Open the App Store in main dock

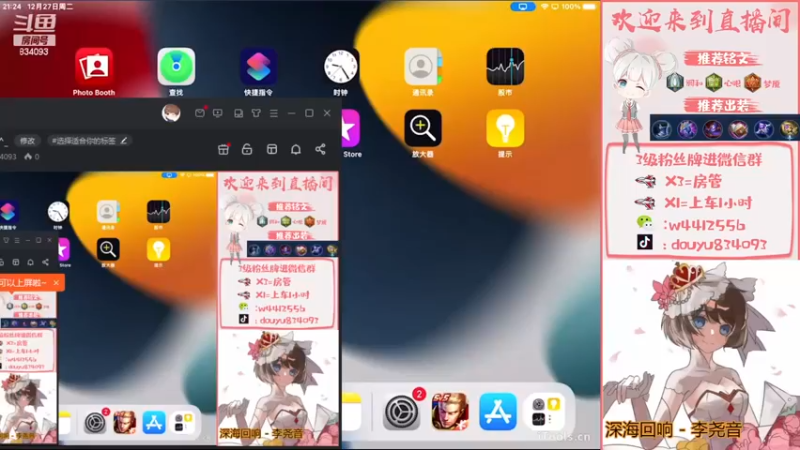pyautogui.click(x=498, y=411)
